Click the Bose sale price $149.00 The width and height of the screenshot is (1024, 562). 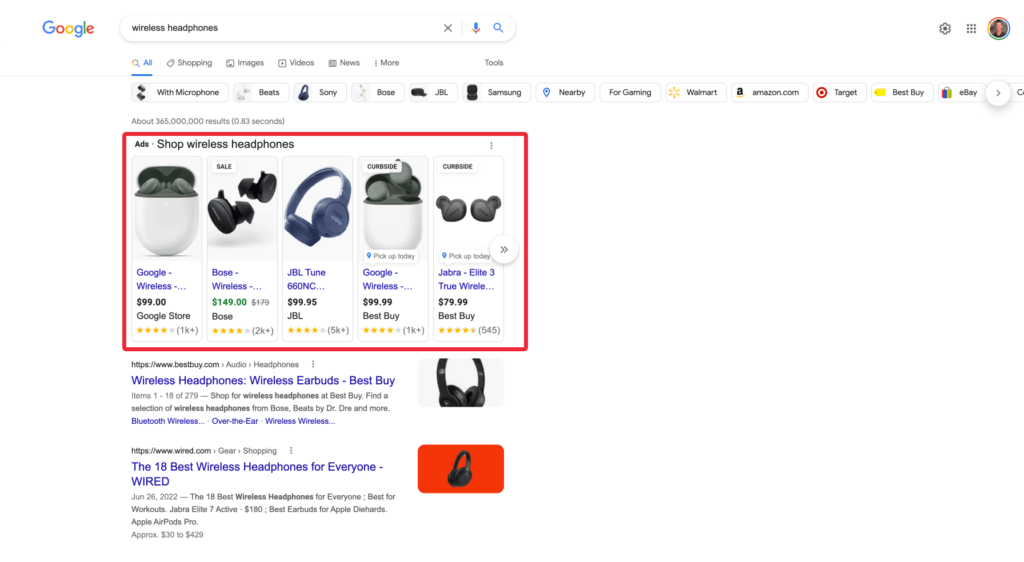(x=229, y=302)
